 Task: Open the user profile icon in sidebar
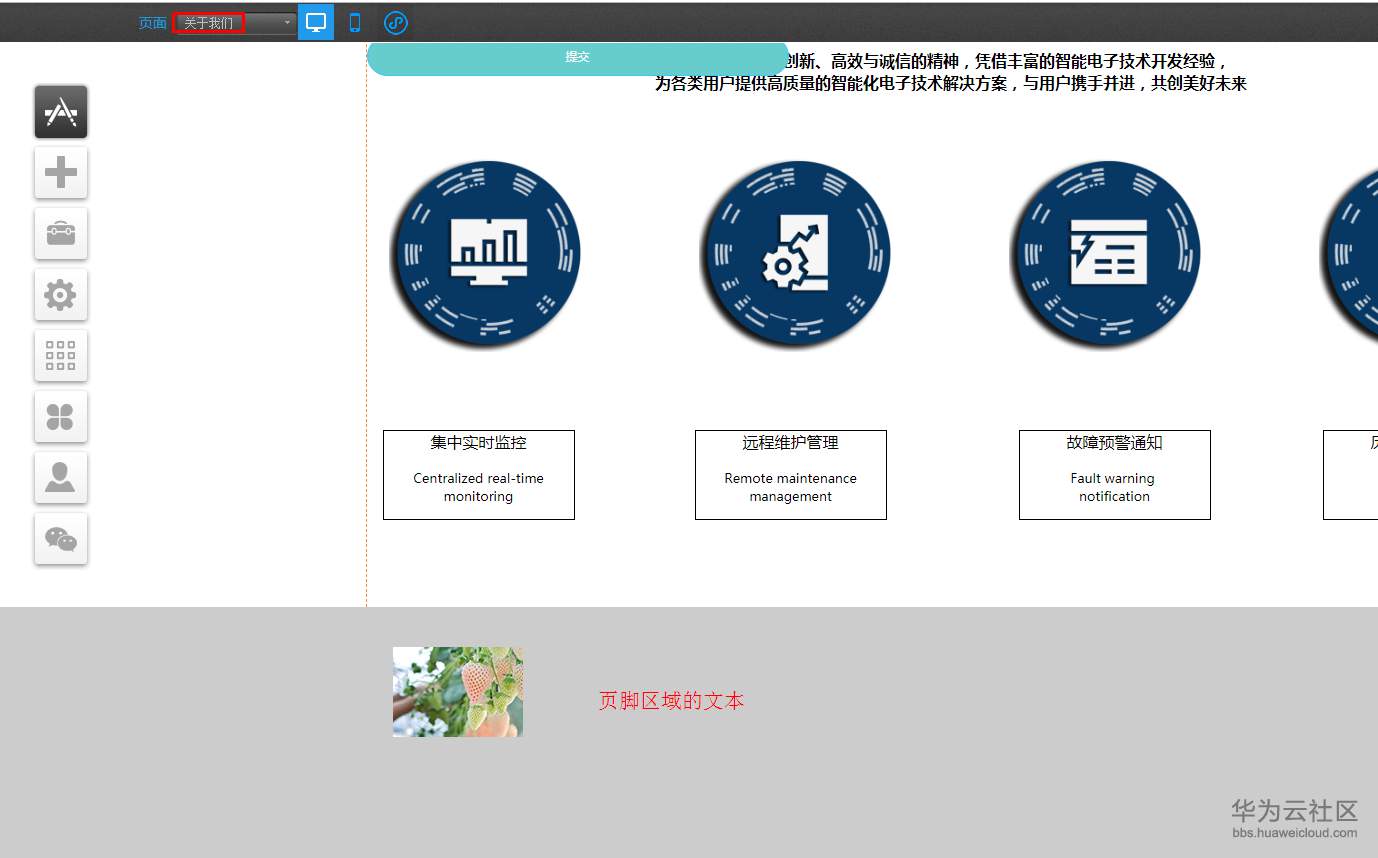pyautogui.click(x=61, y=478)
